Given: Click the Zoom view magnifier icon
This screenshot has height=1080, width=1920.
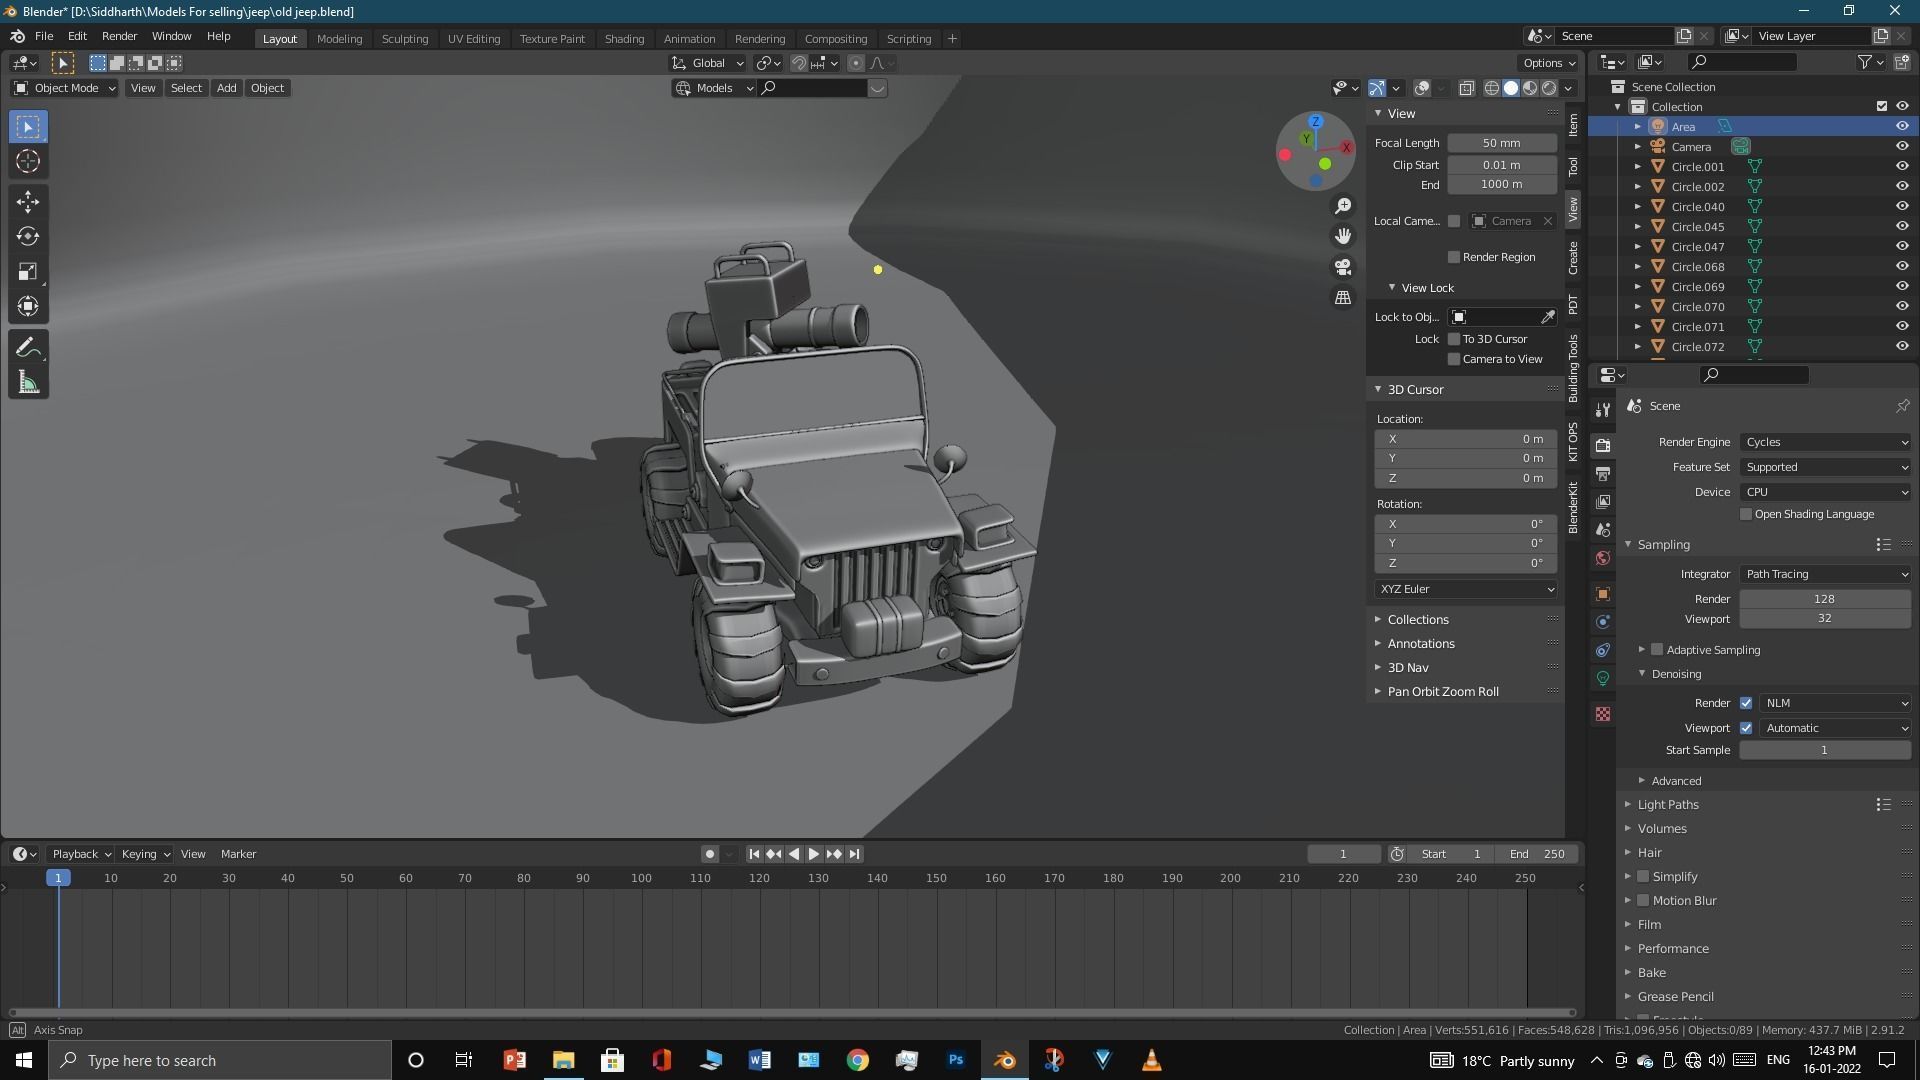Looking at the screenshot, I should coord(1343,206).
